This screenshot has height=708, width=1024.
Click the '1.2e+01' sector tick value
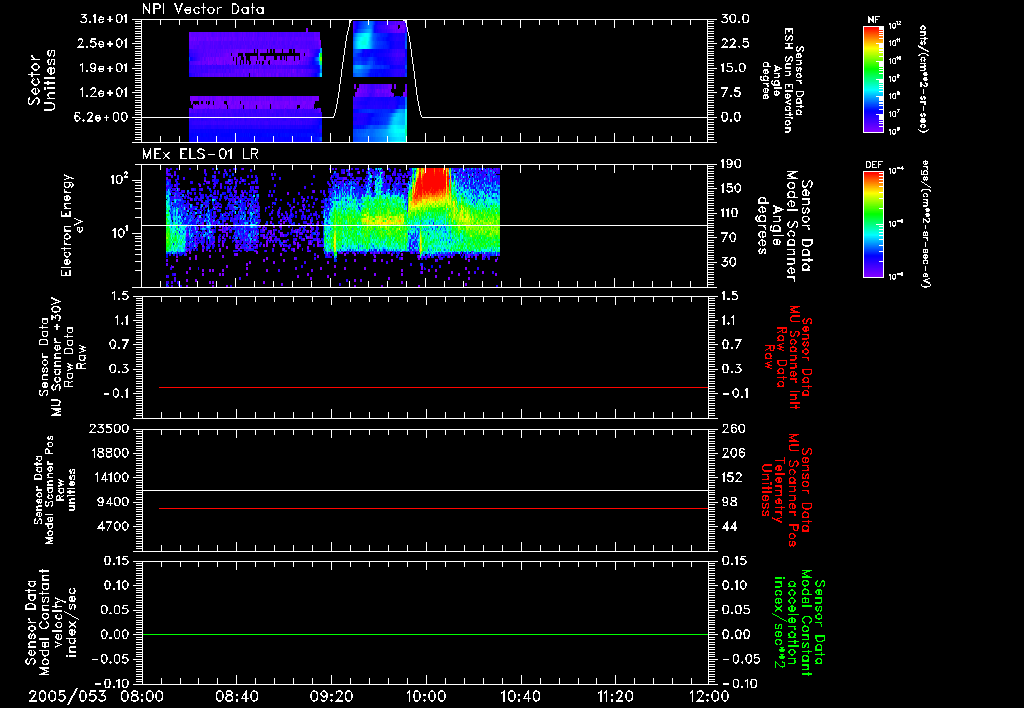pos(104,93)
